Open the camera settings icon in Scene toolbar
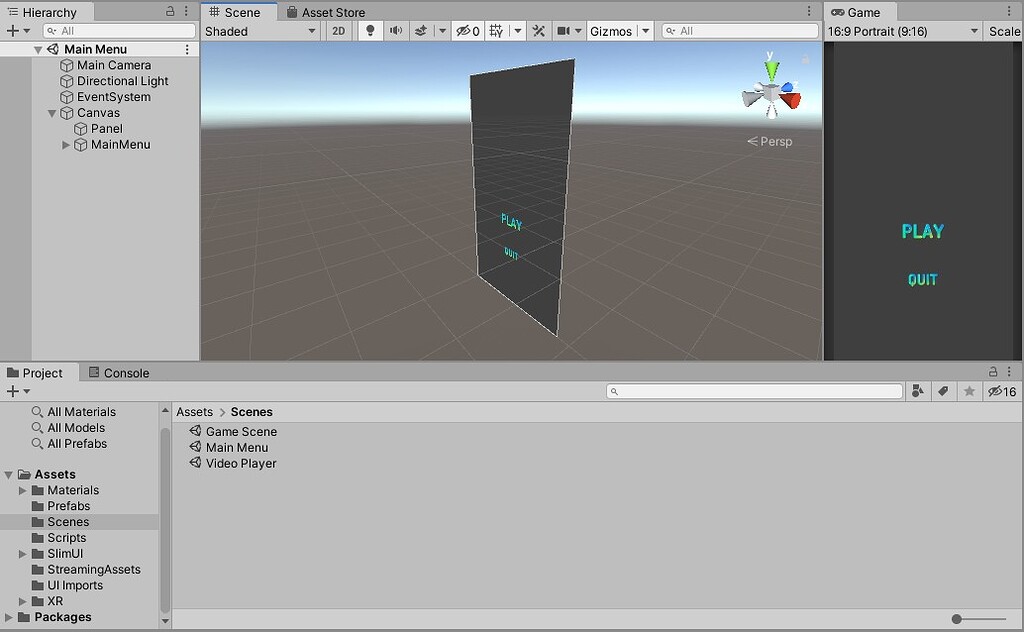Screen dimensions: 1024x632 click(566, 31)
